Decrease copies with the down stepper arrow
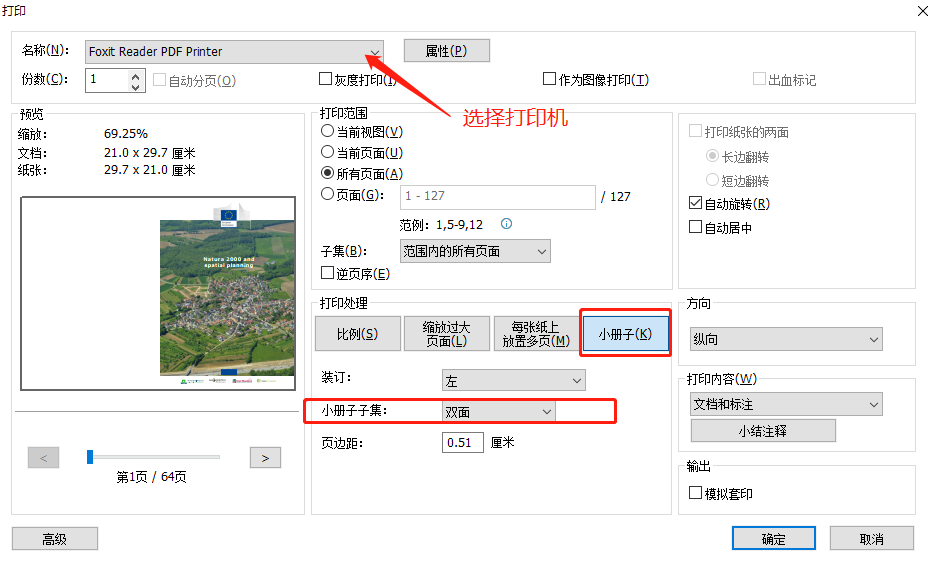The width and height of the screenshot is (936, 569). coord(136,86)
